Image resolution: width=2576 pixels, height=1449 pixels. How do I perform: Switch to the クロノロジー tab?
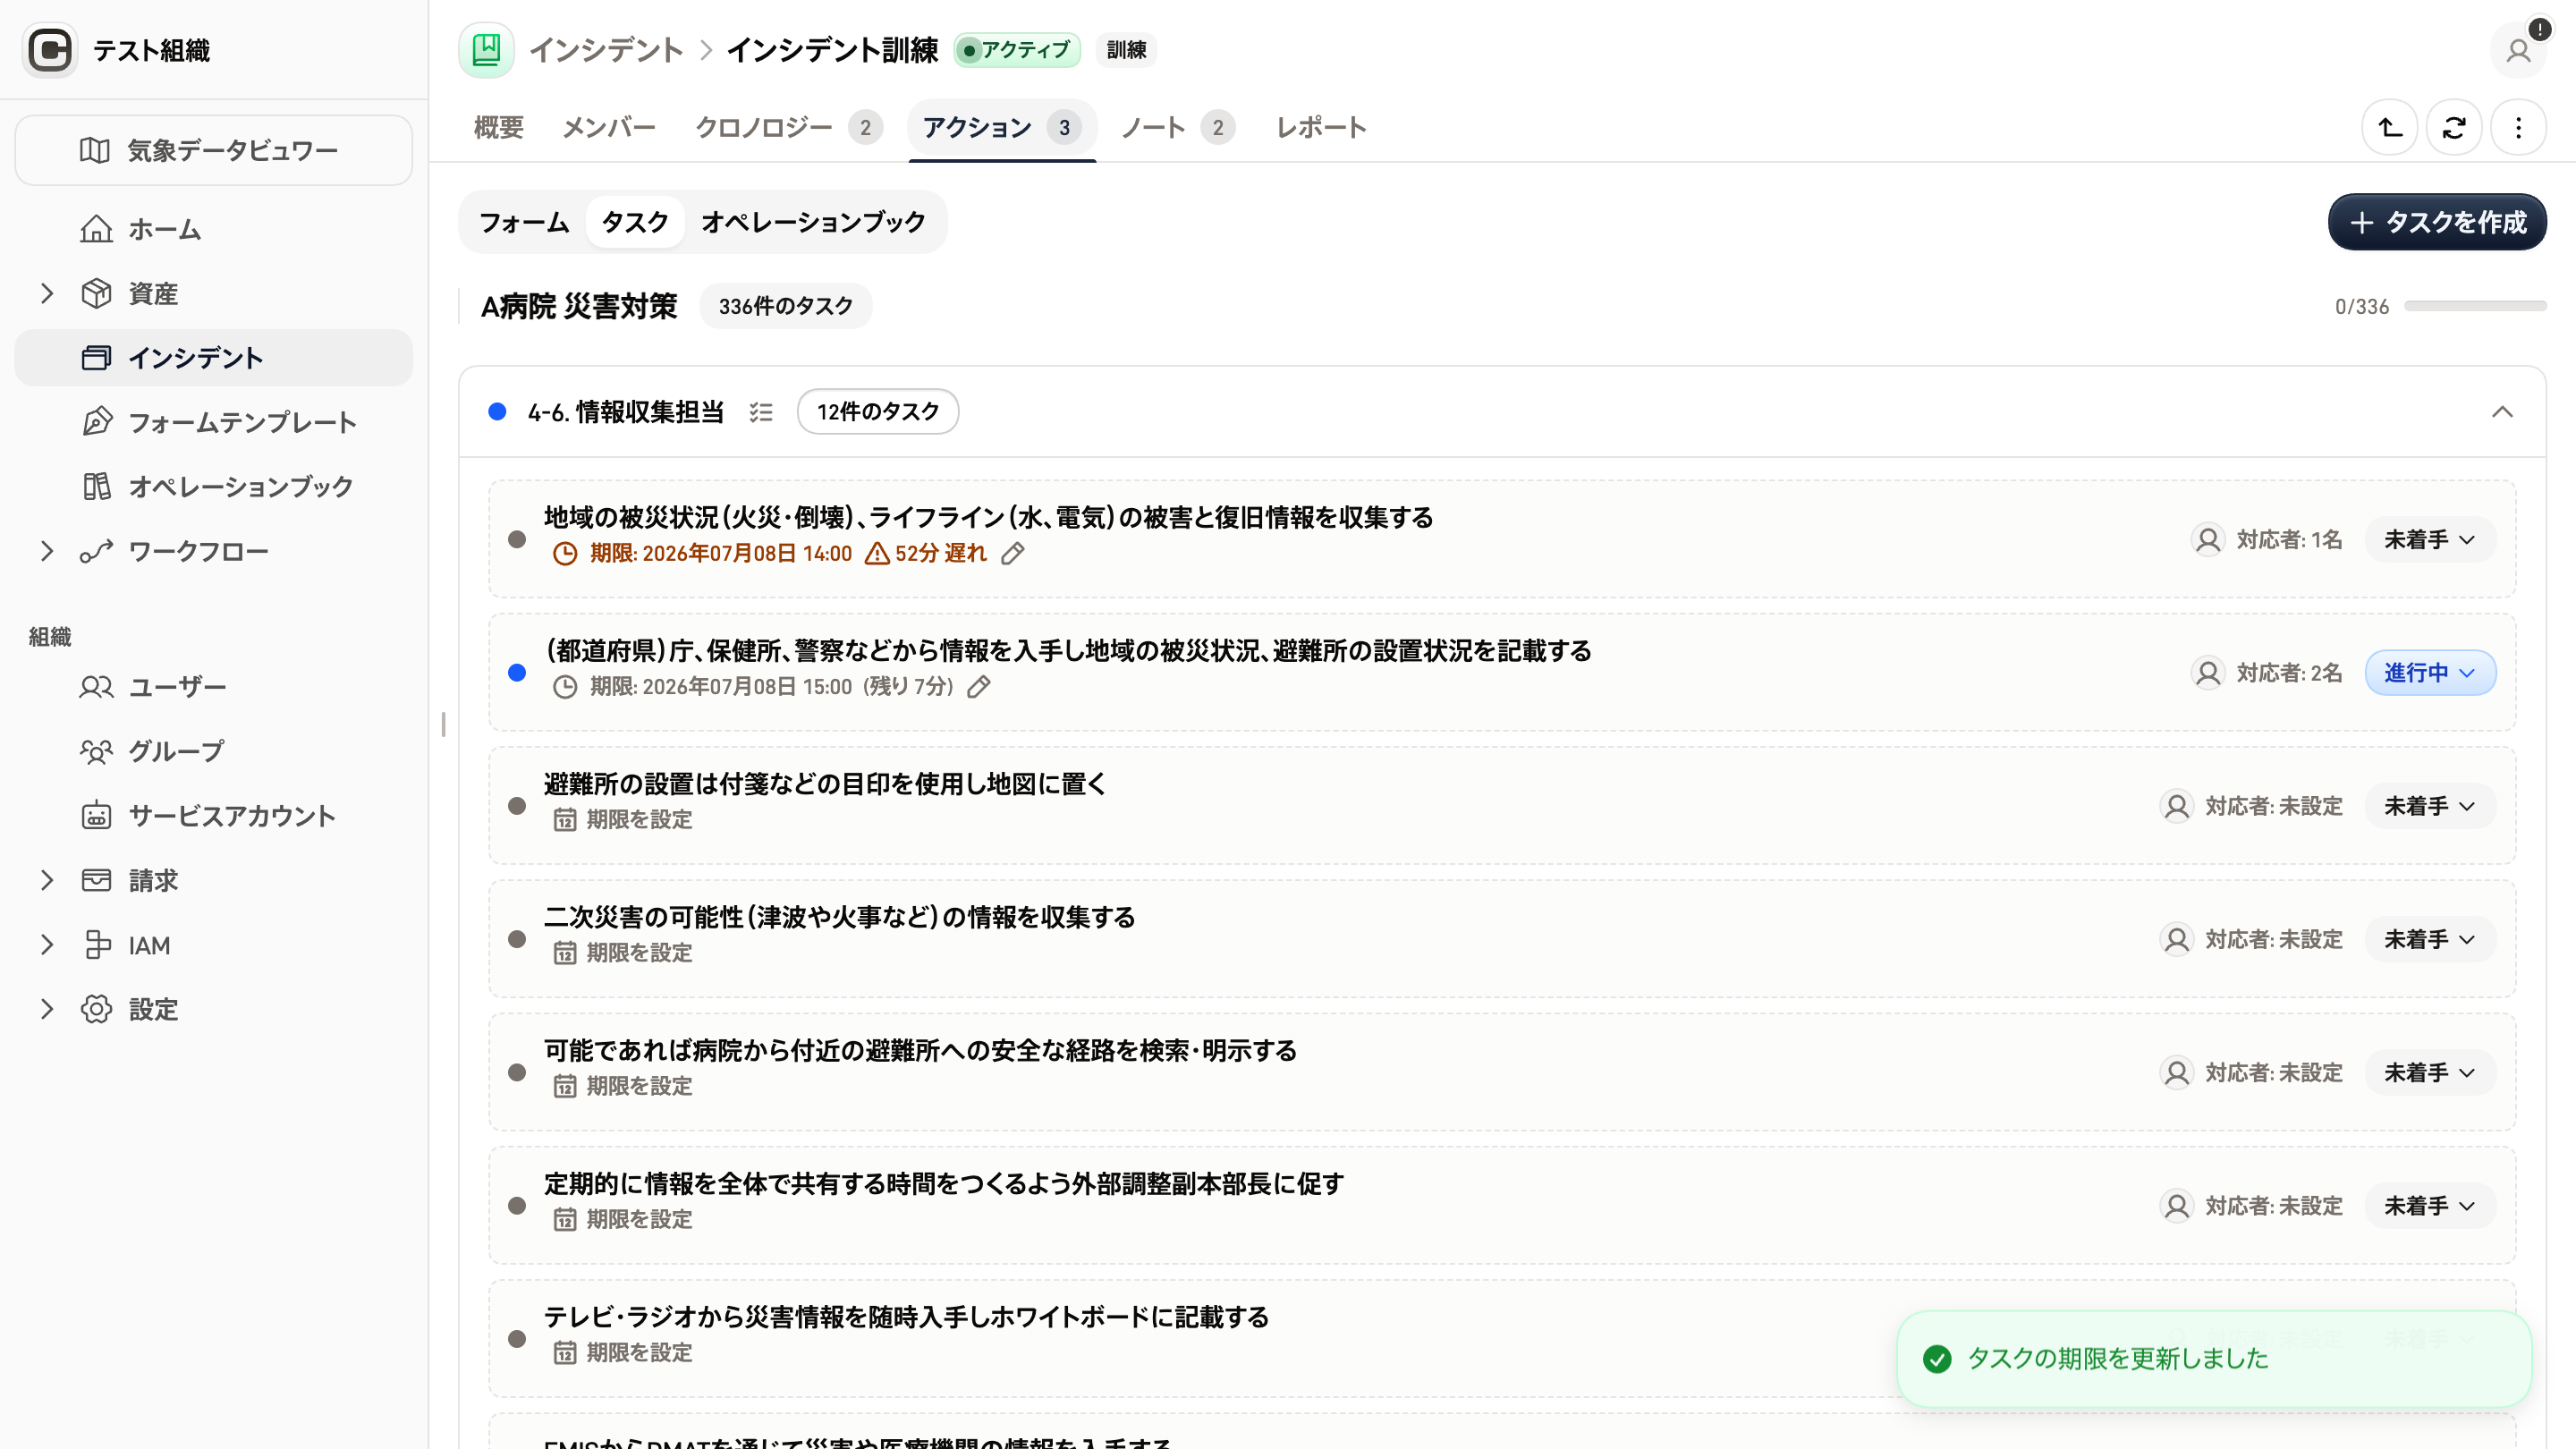(788, 128)
